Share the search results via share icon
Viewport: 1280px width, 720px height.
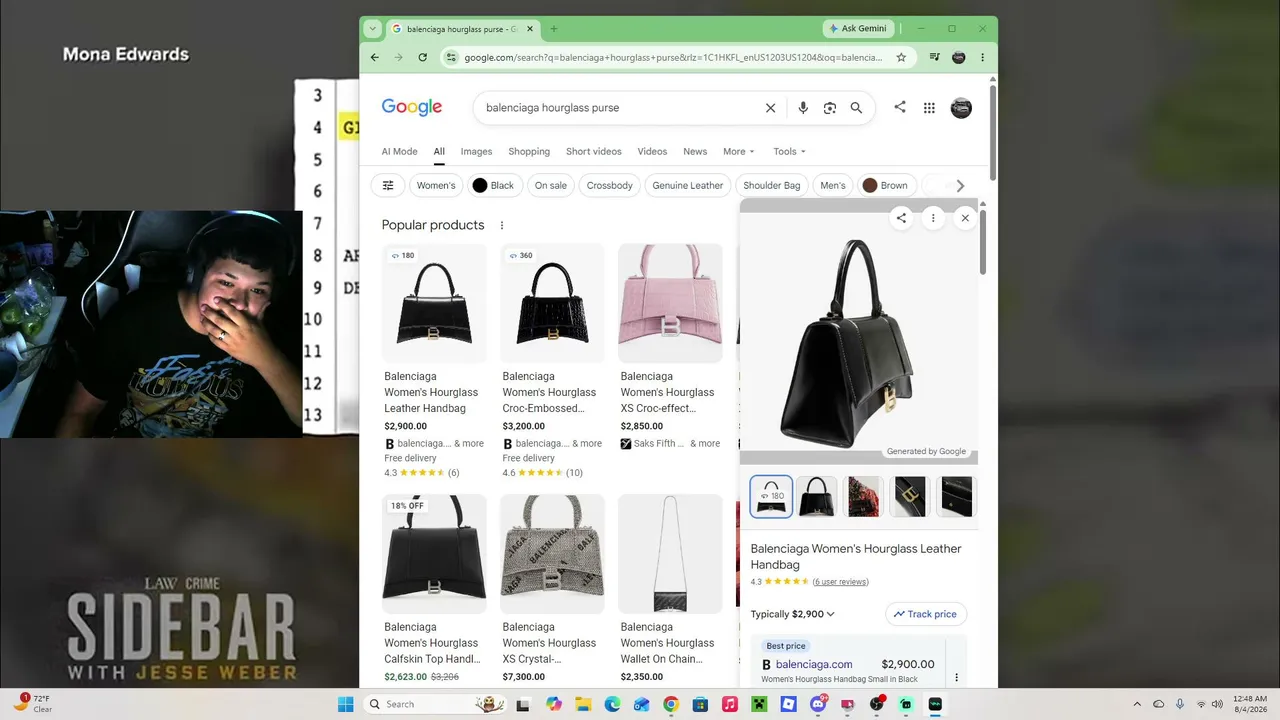click(900, 107)
